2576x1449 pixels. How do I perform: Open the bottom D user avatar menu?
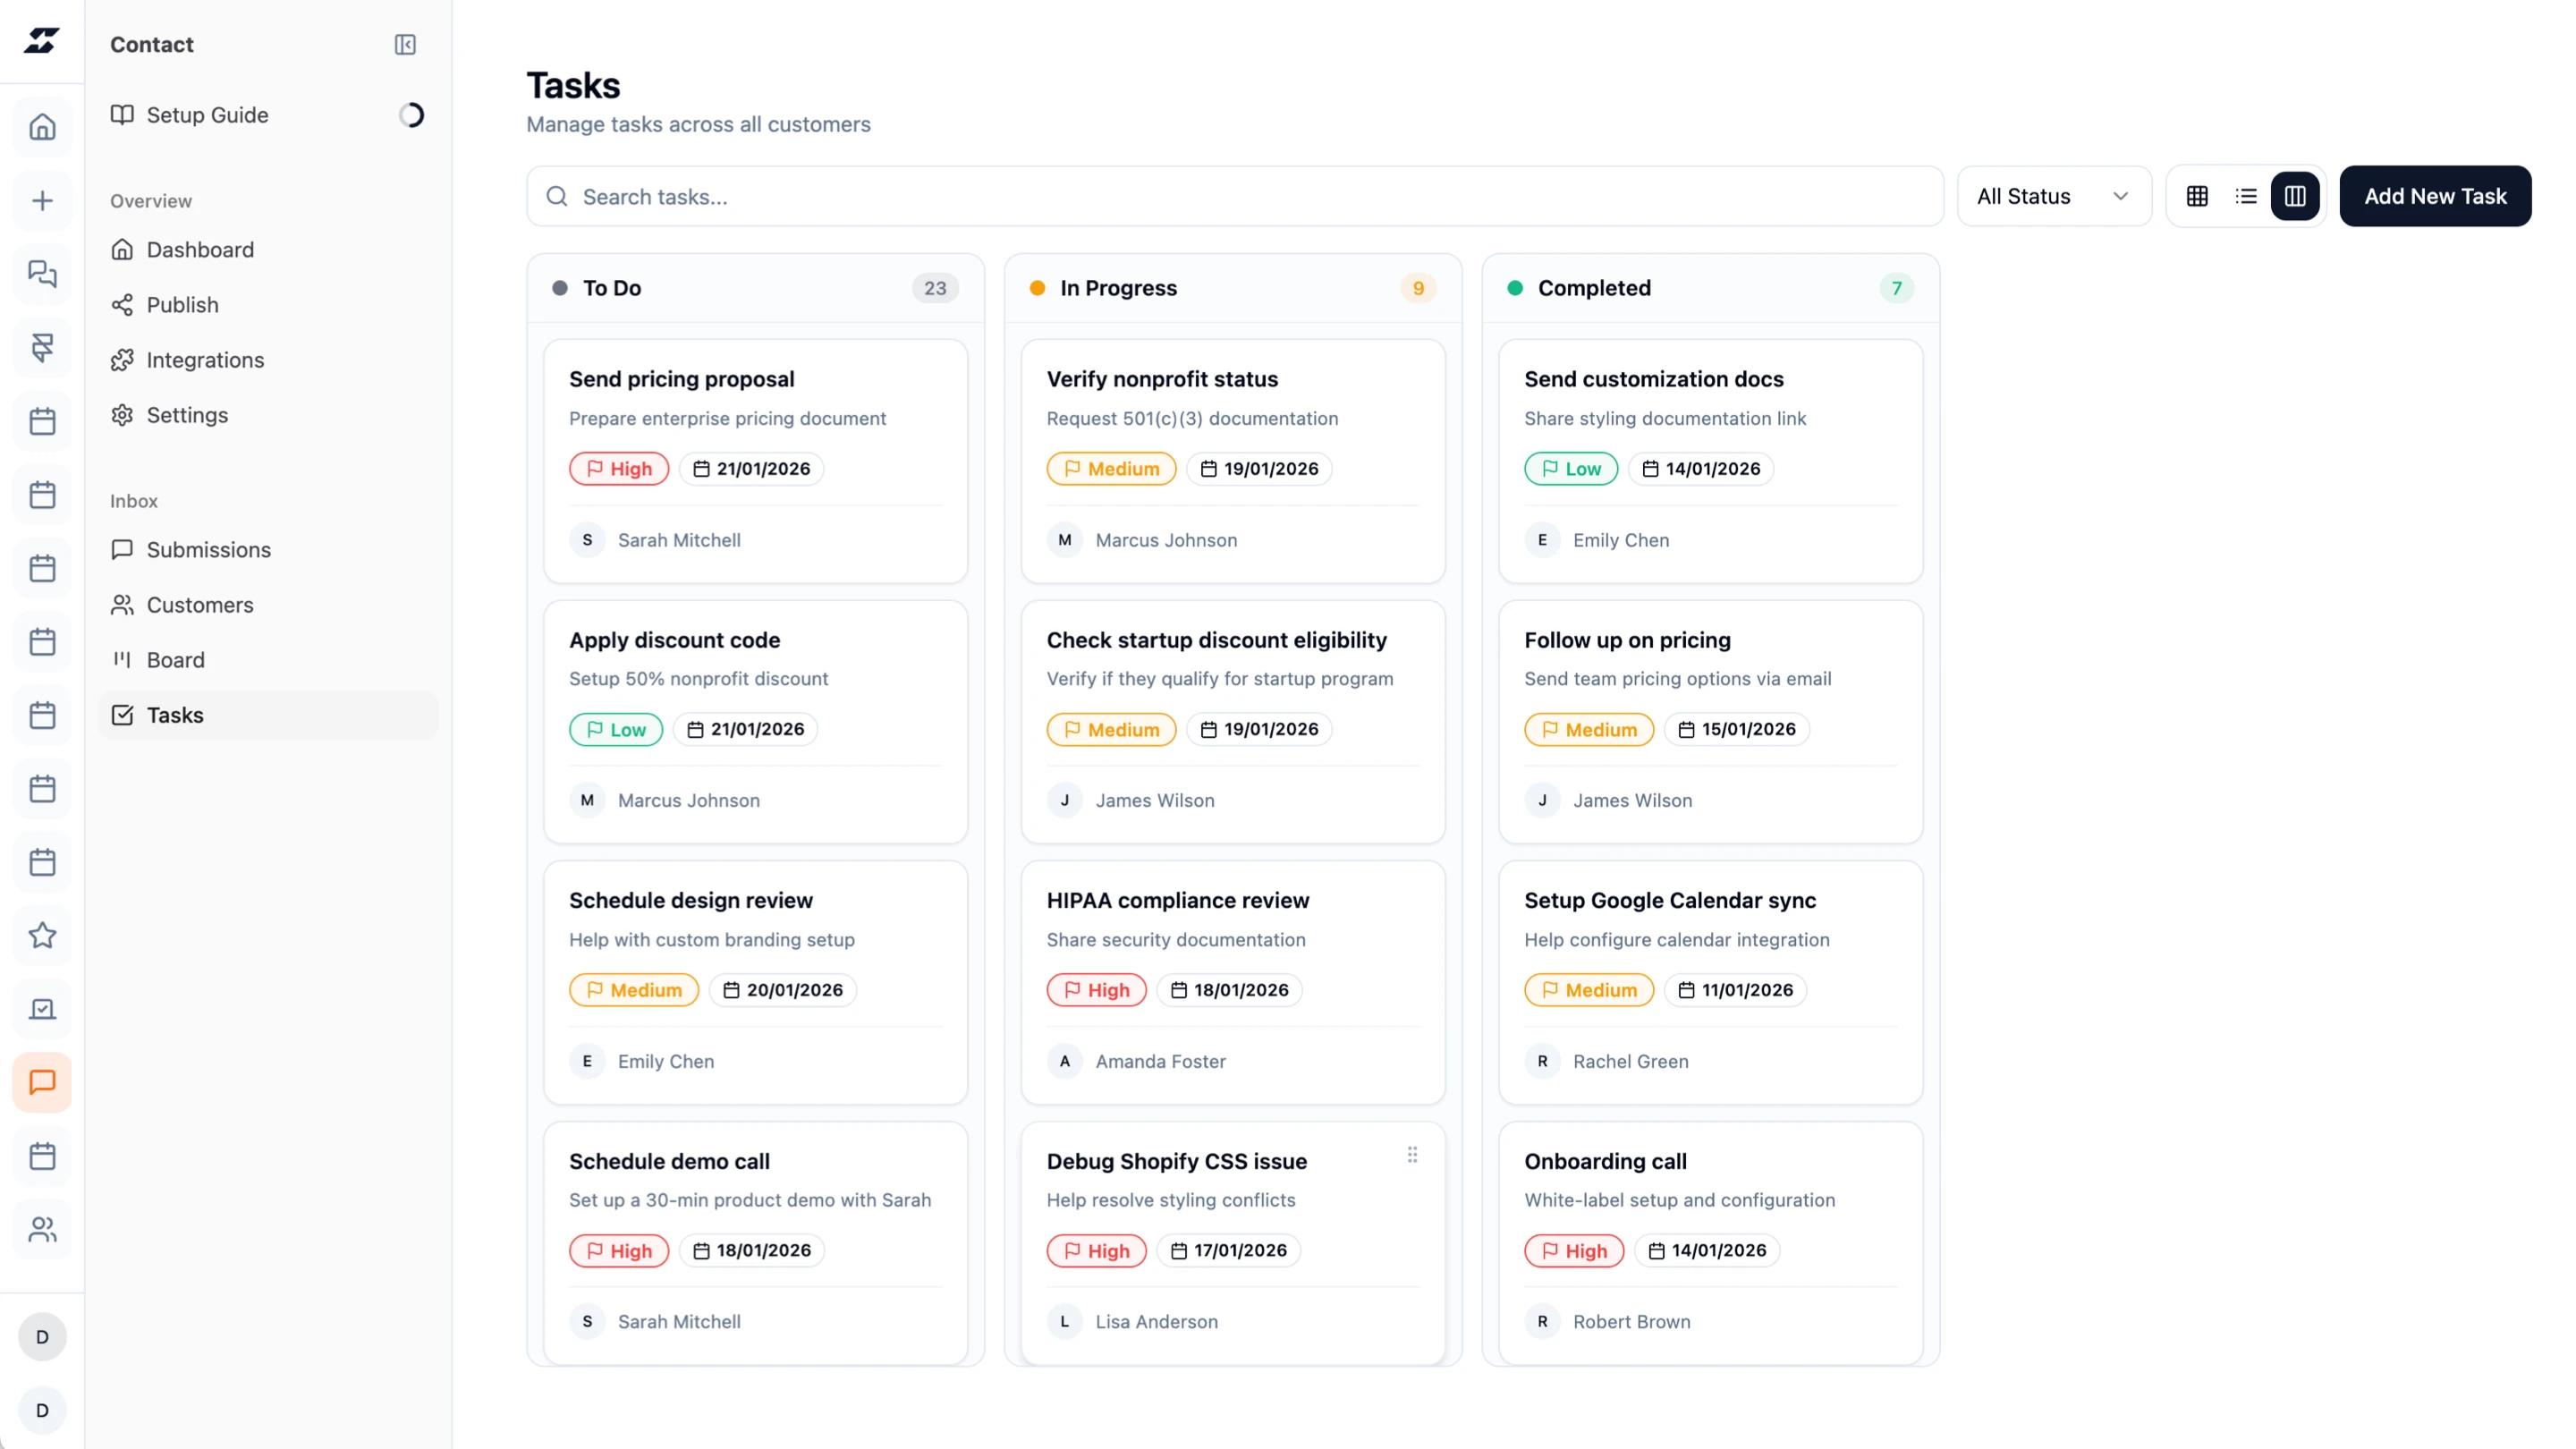[42, 1410]
